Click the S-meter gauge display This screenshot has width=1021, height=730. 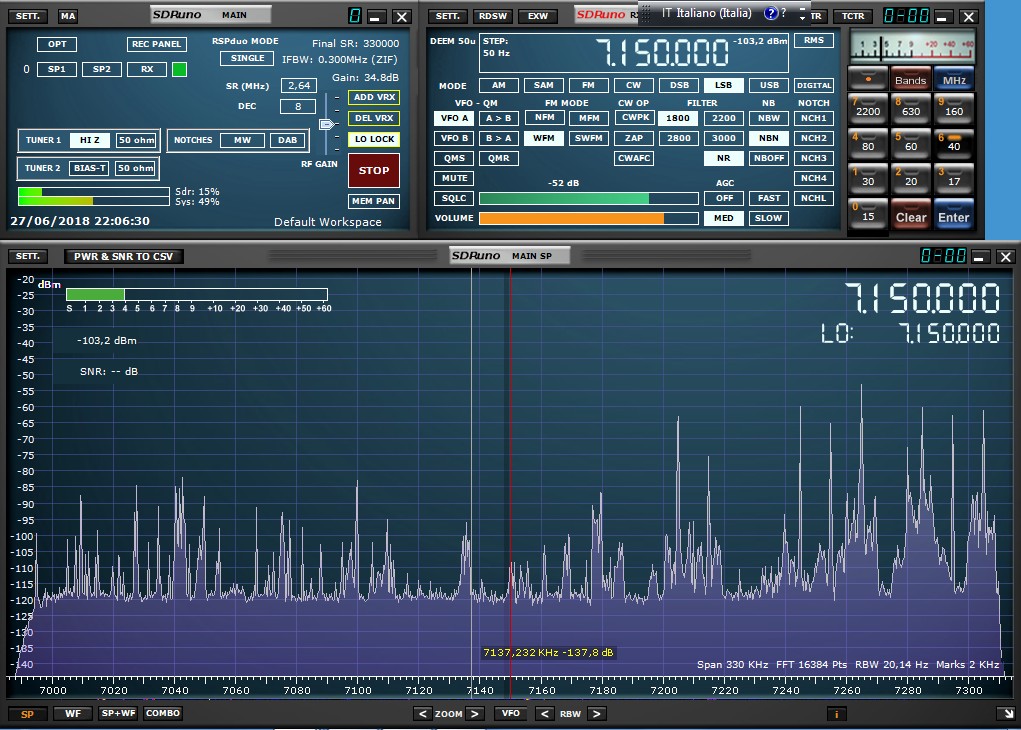[x=912, y=47]
